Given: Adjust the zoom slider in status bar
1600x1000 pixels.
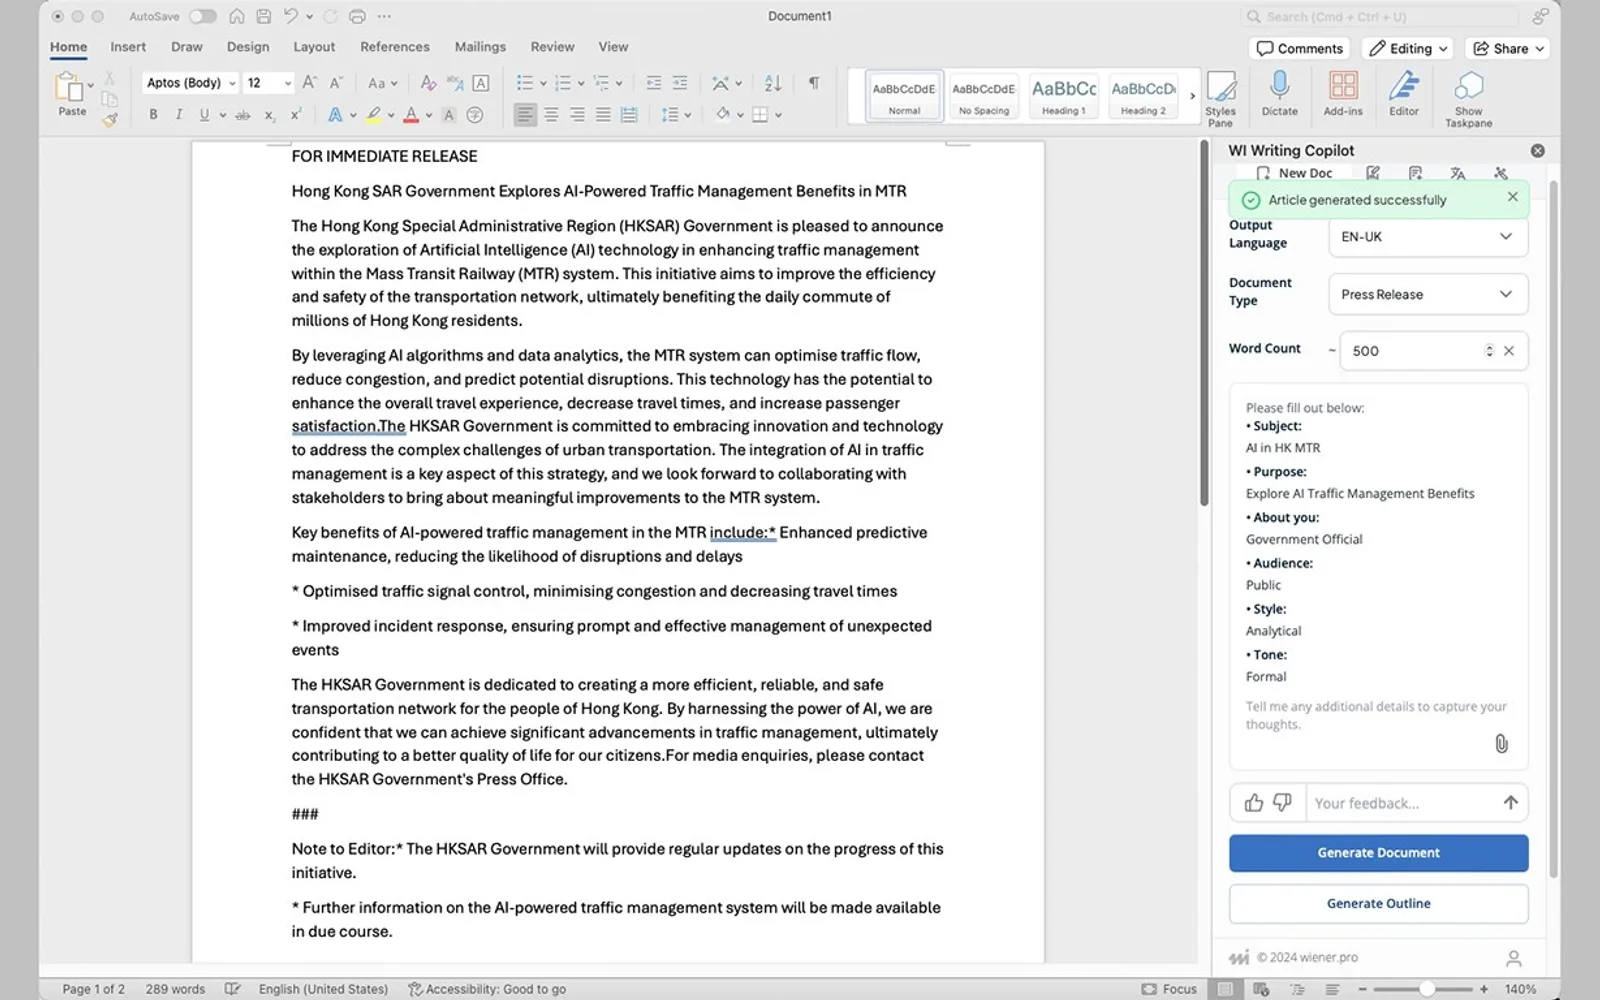Looking at the screenshot, I should 1427,989.
